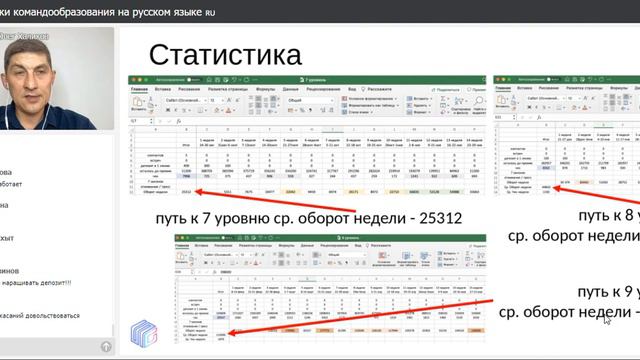640x360 pixels.
Task: Click Примечания button in 7 уровень window
Action: pyautogui.click(x=476, y=90)
